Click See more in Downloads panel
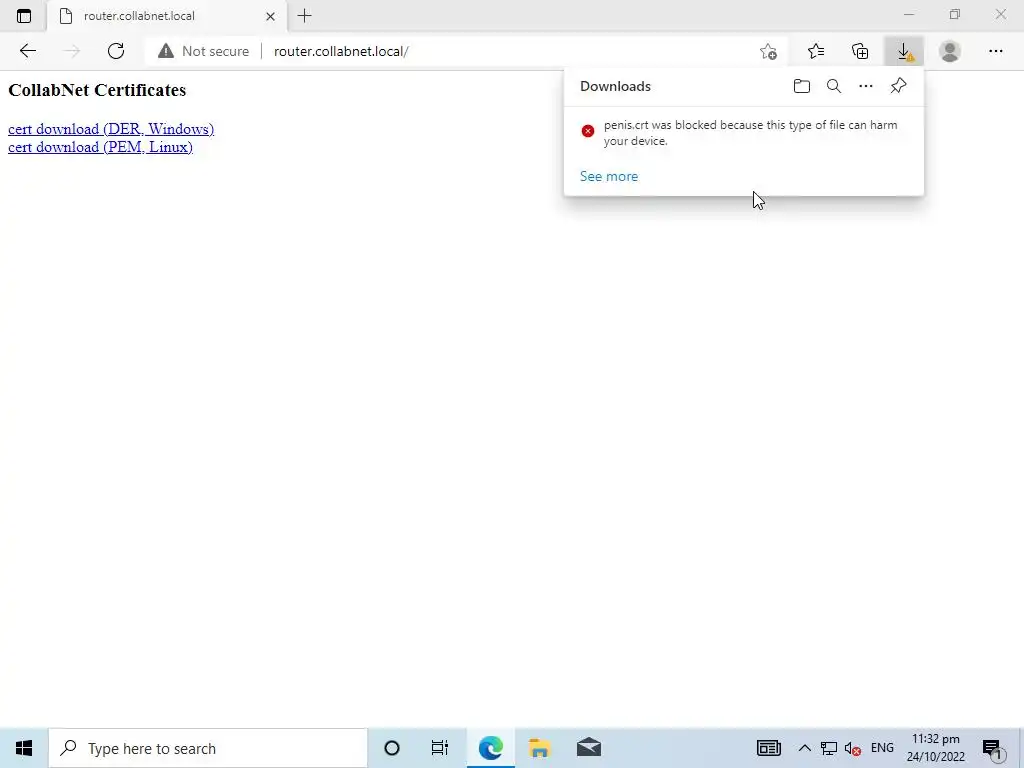Screen dimensions: 1024x768 609,176
